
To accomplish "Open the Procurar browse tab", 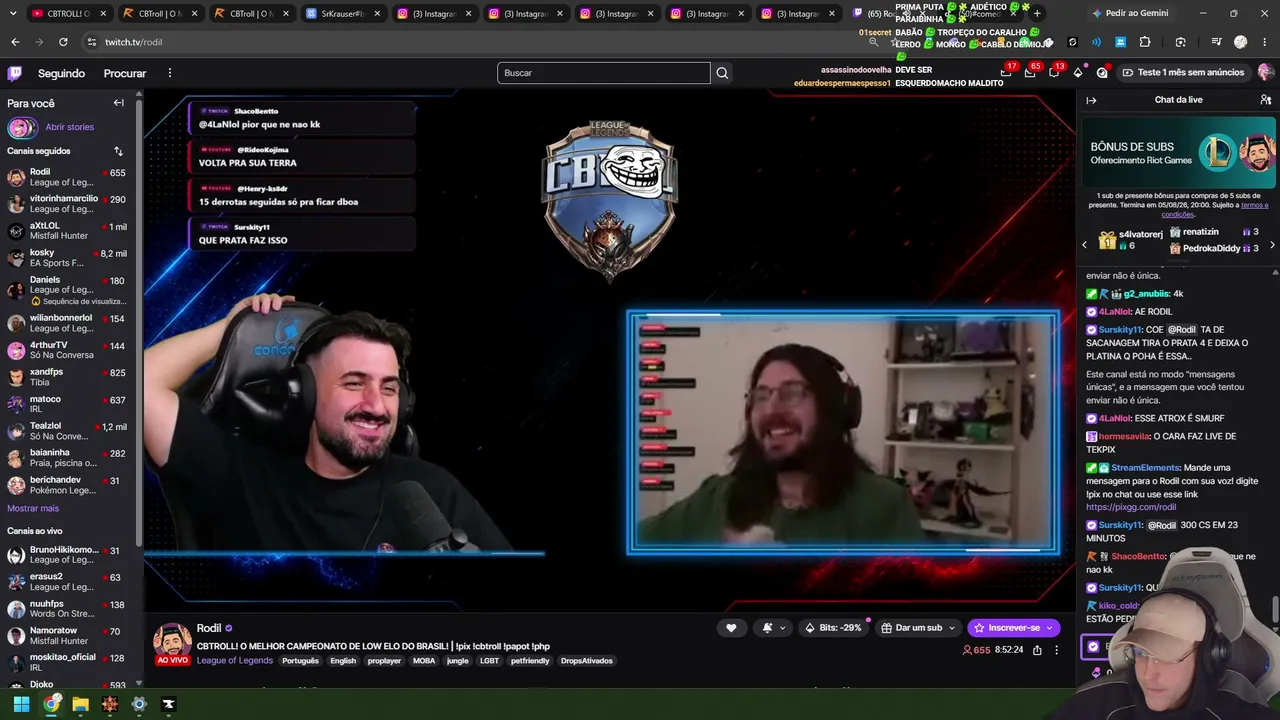I will pyautogui.click(x=125, y=73).
